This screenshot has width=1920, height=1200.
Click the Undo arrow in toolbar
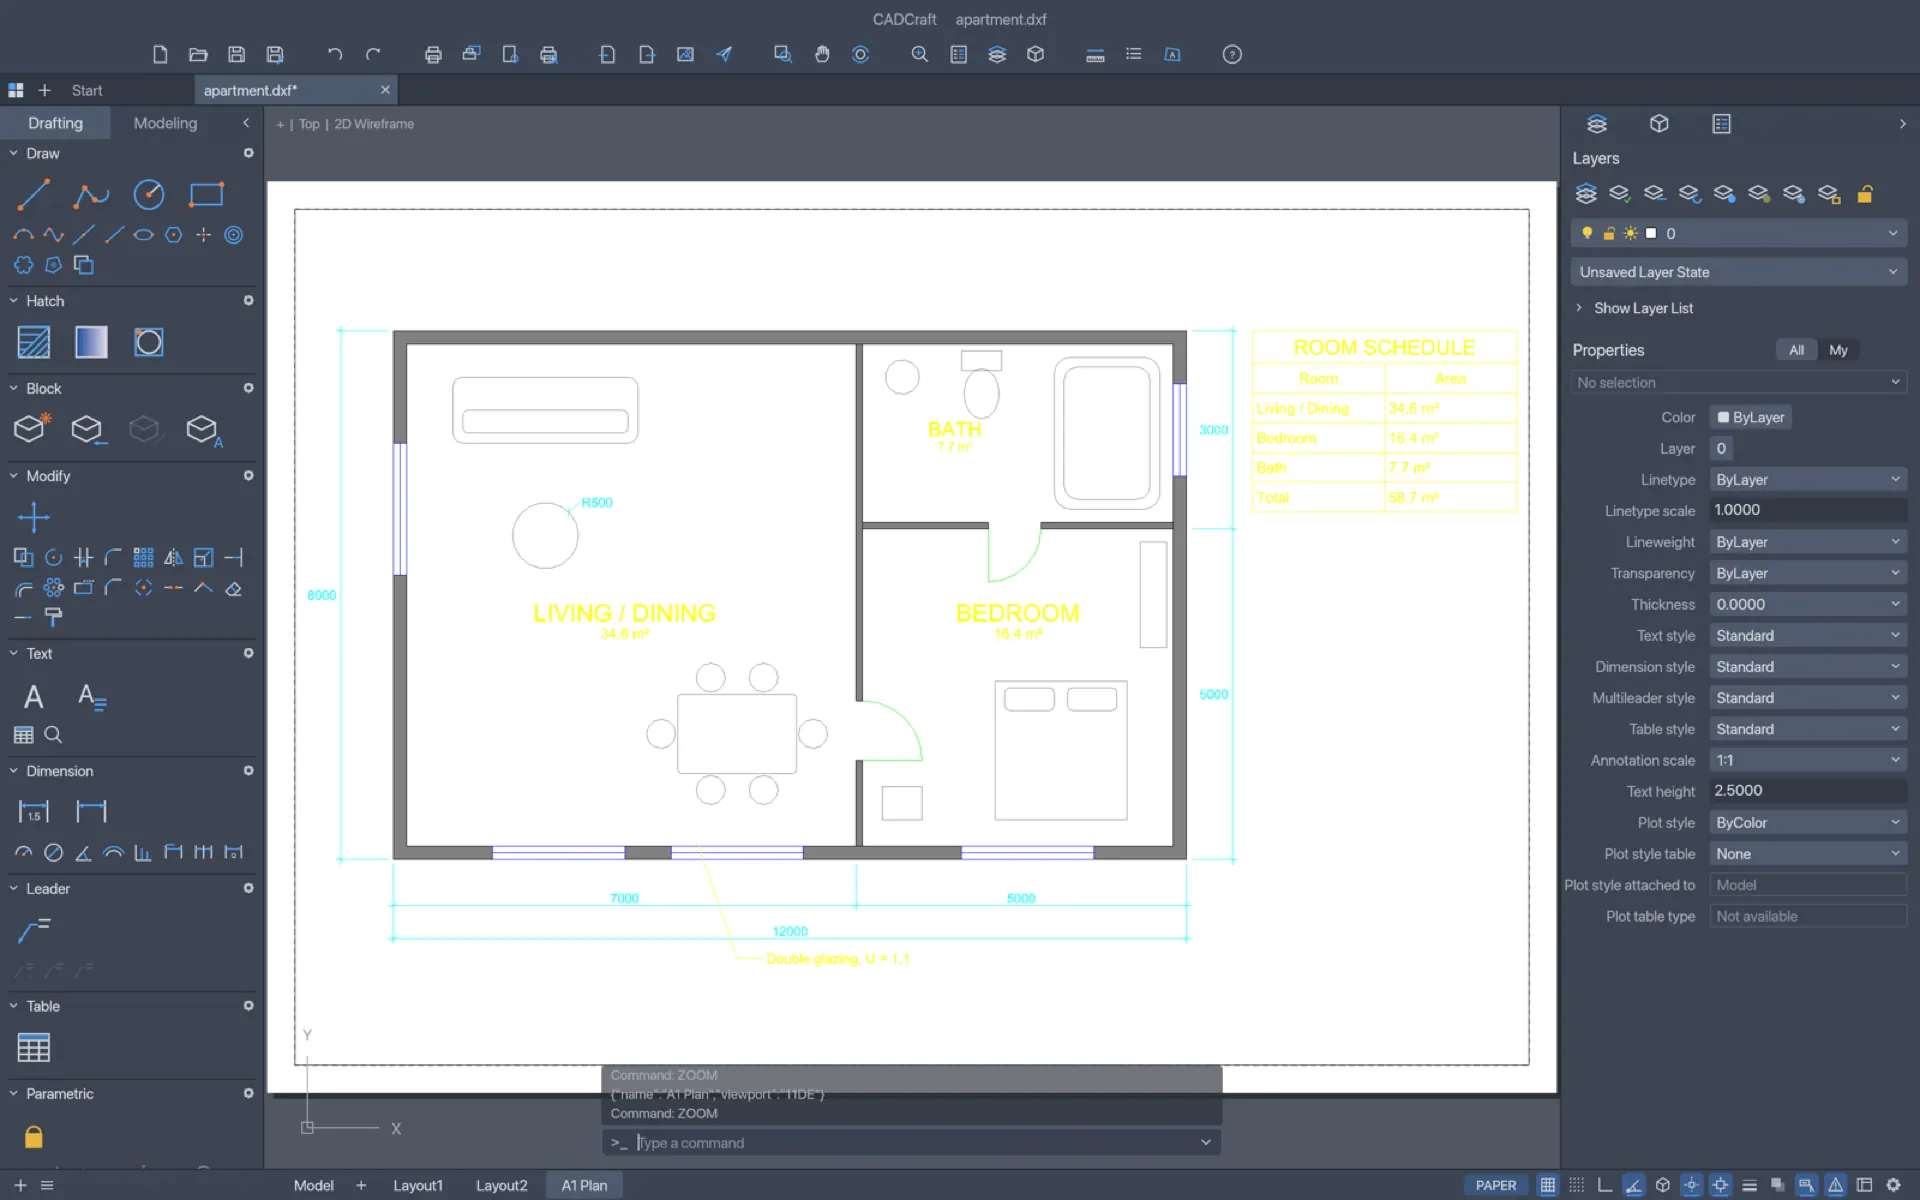coord(335,55)
